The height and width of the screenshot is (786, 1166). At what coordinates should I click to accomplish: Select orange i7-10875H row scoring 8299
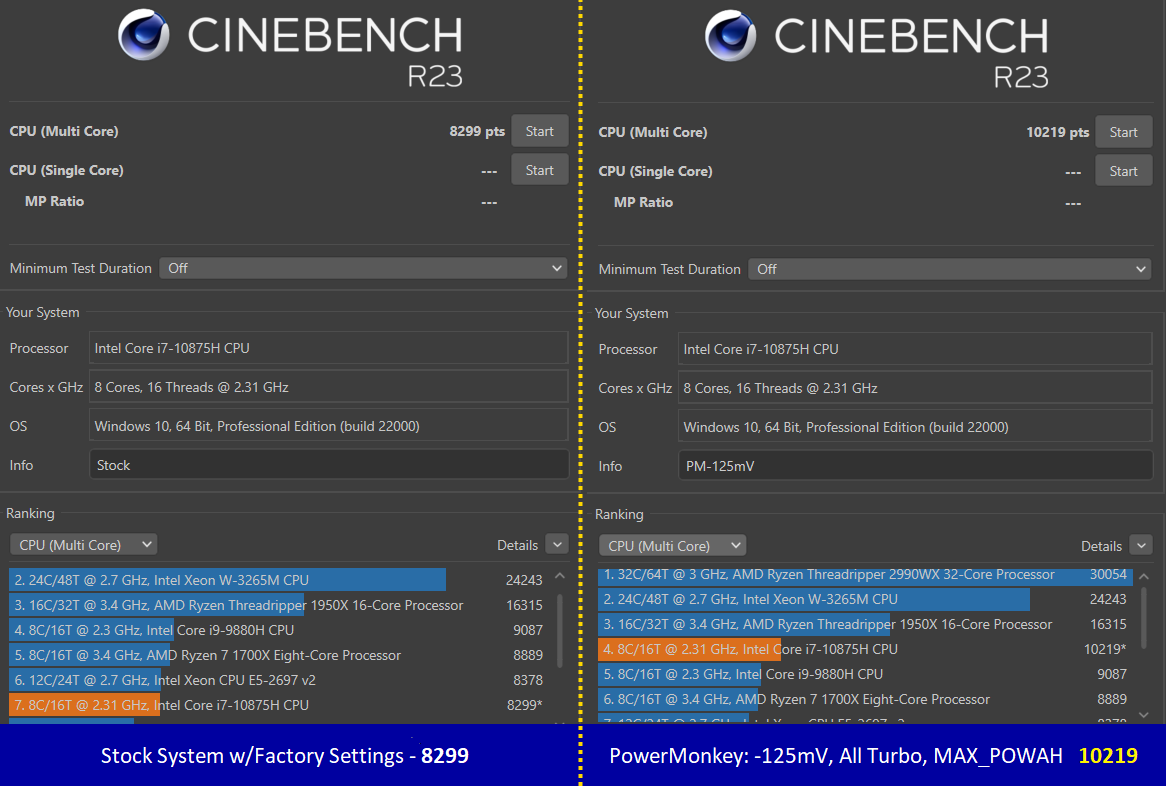coord(277,705)
